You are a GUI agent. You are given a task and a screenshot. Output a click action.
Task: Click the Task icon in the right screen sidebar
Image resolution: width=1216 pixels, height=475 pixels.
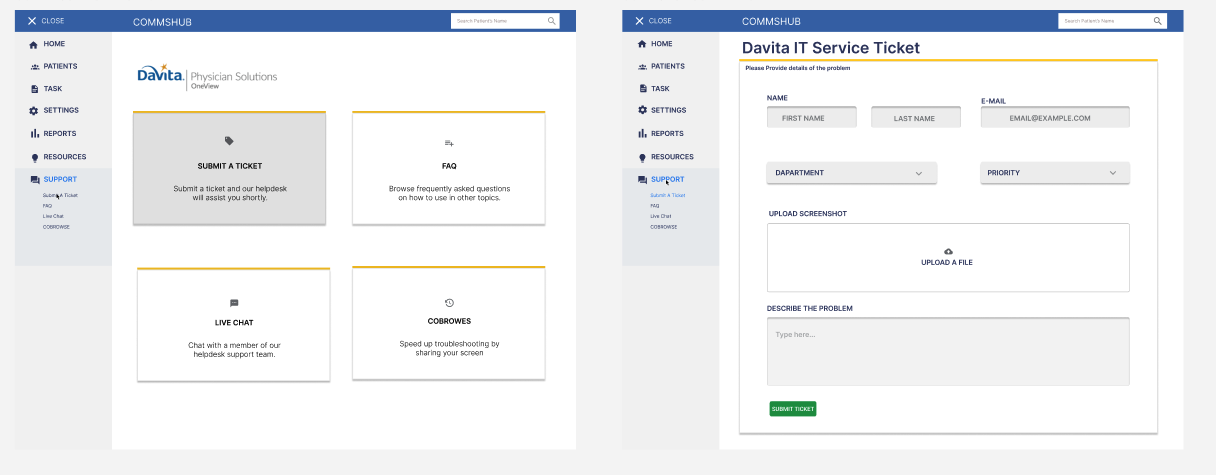pyautogui.click(x=642, y=89)
